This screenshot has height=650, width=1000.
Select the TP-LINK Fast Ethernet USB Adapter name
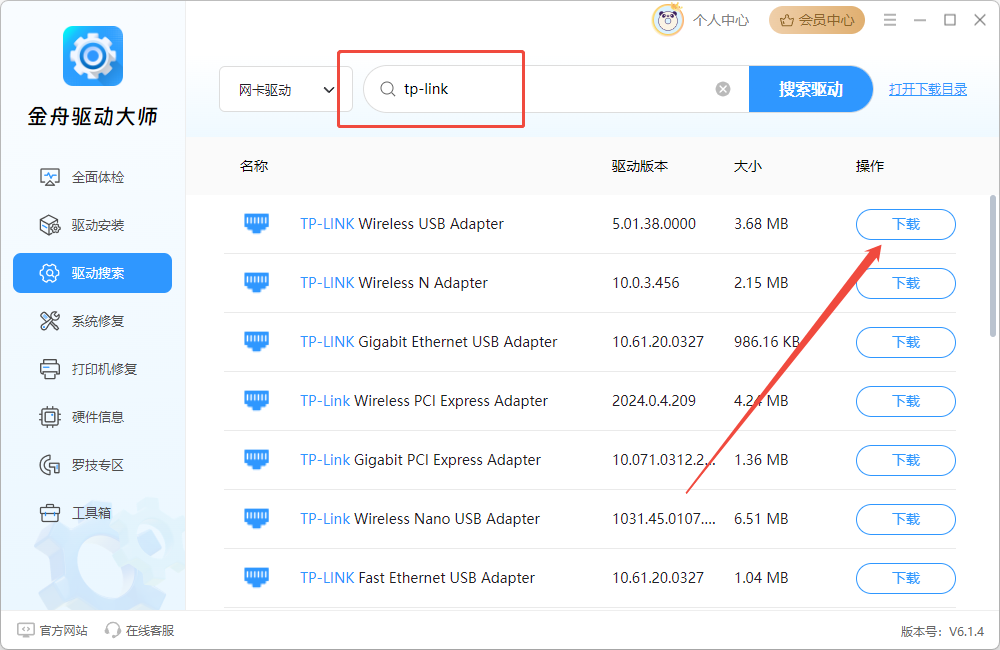coord(417,578)
